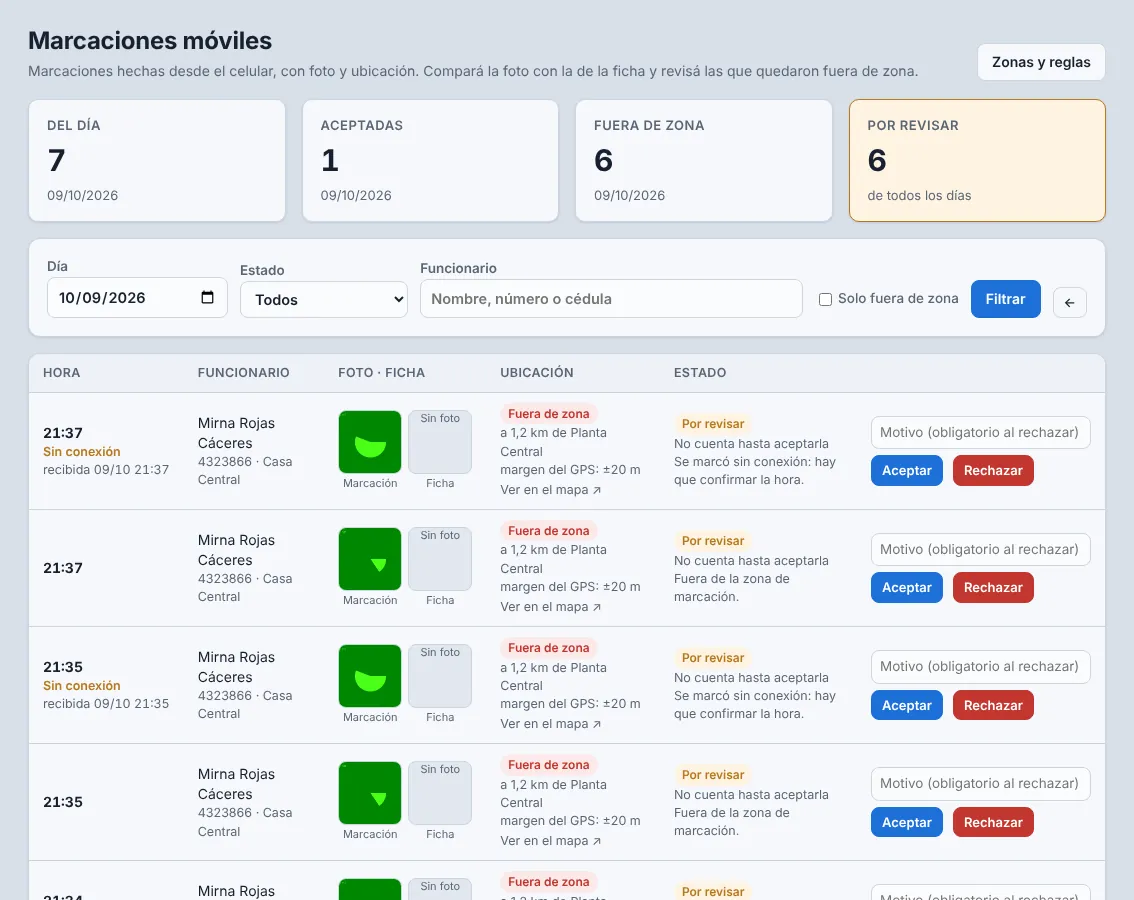
Task: View Marcación photo of 21:37 row without Sin conexión
Action: click(x=370, y=559)
